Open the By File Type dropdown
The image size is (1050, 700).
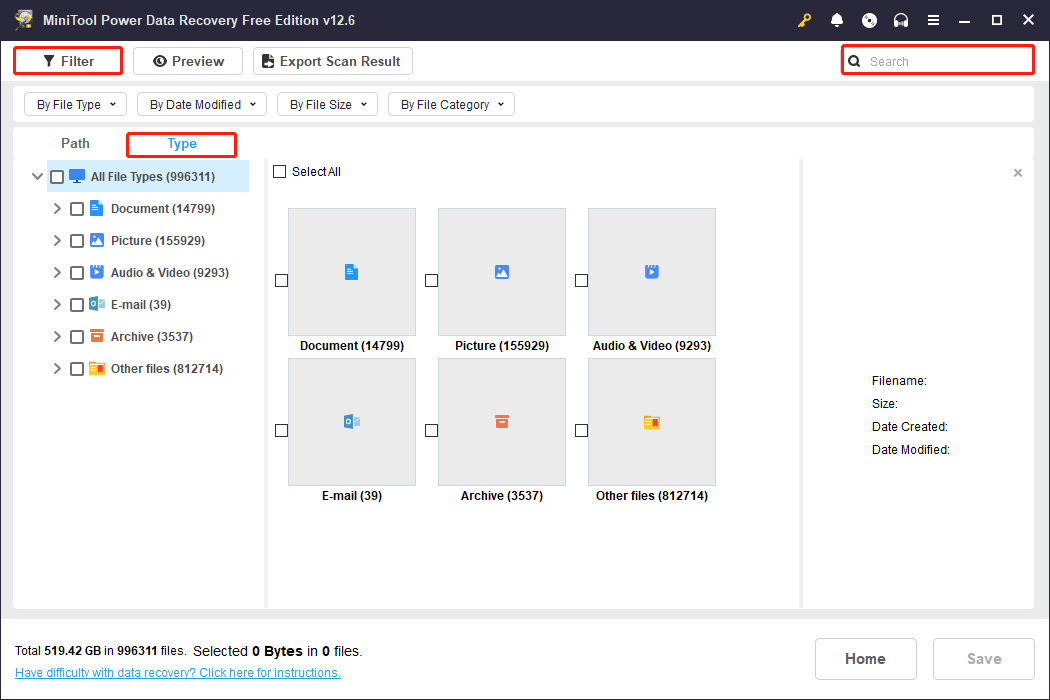(x=75, y=103)
